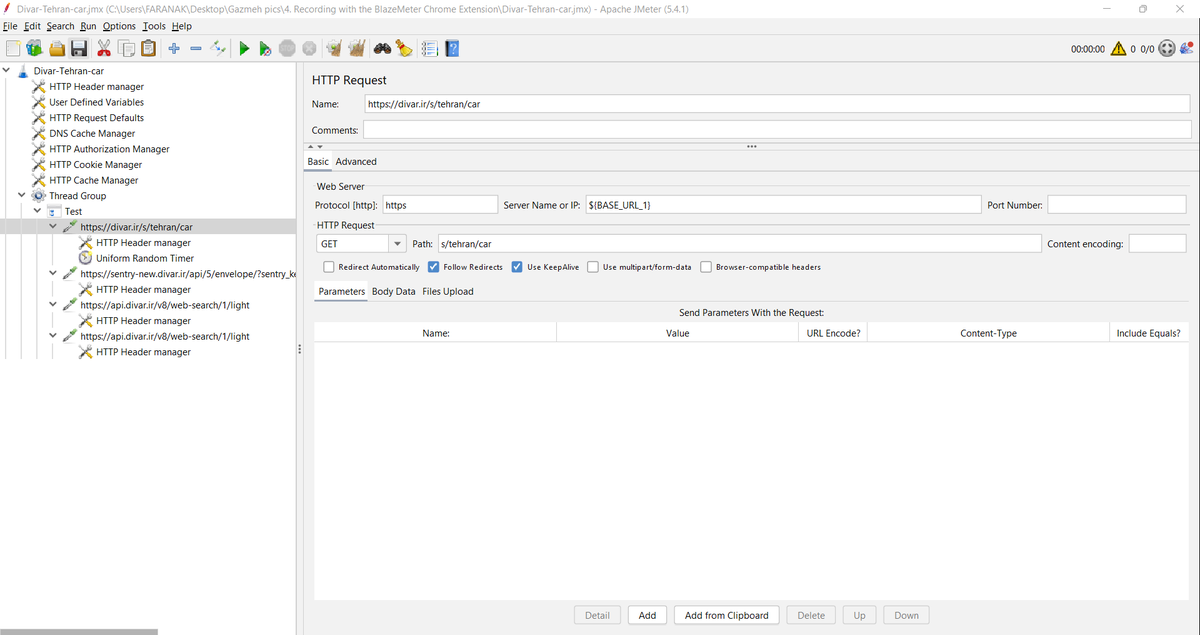Start the test with green play icon
Viewport: 1200px width, 635px height.
(x=243, y=48)
